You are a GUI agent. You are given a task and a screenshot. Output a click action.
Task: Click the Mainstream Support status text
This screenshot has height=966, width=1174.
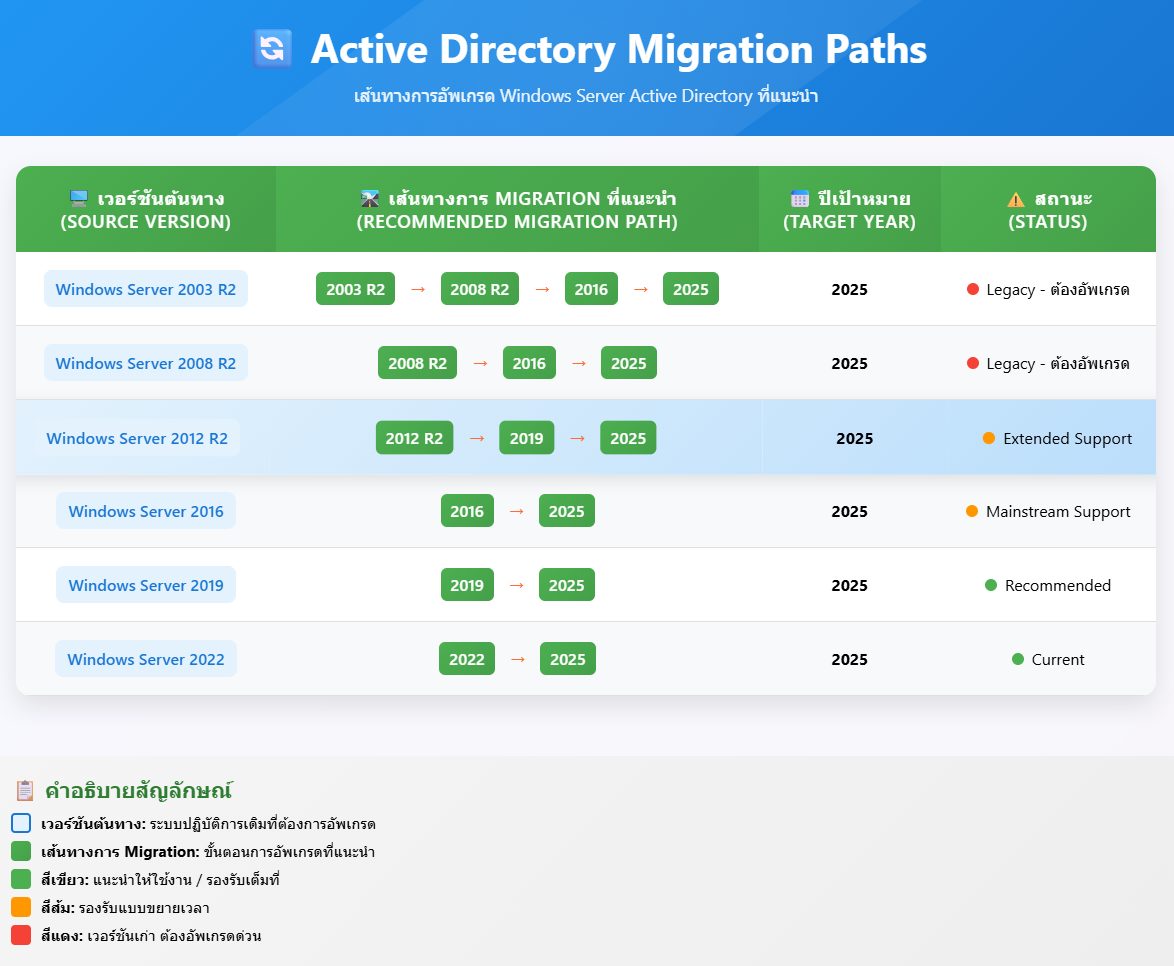click(x=1059, y=512)
